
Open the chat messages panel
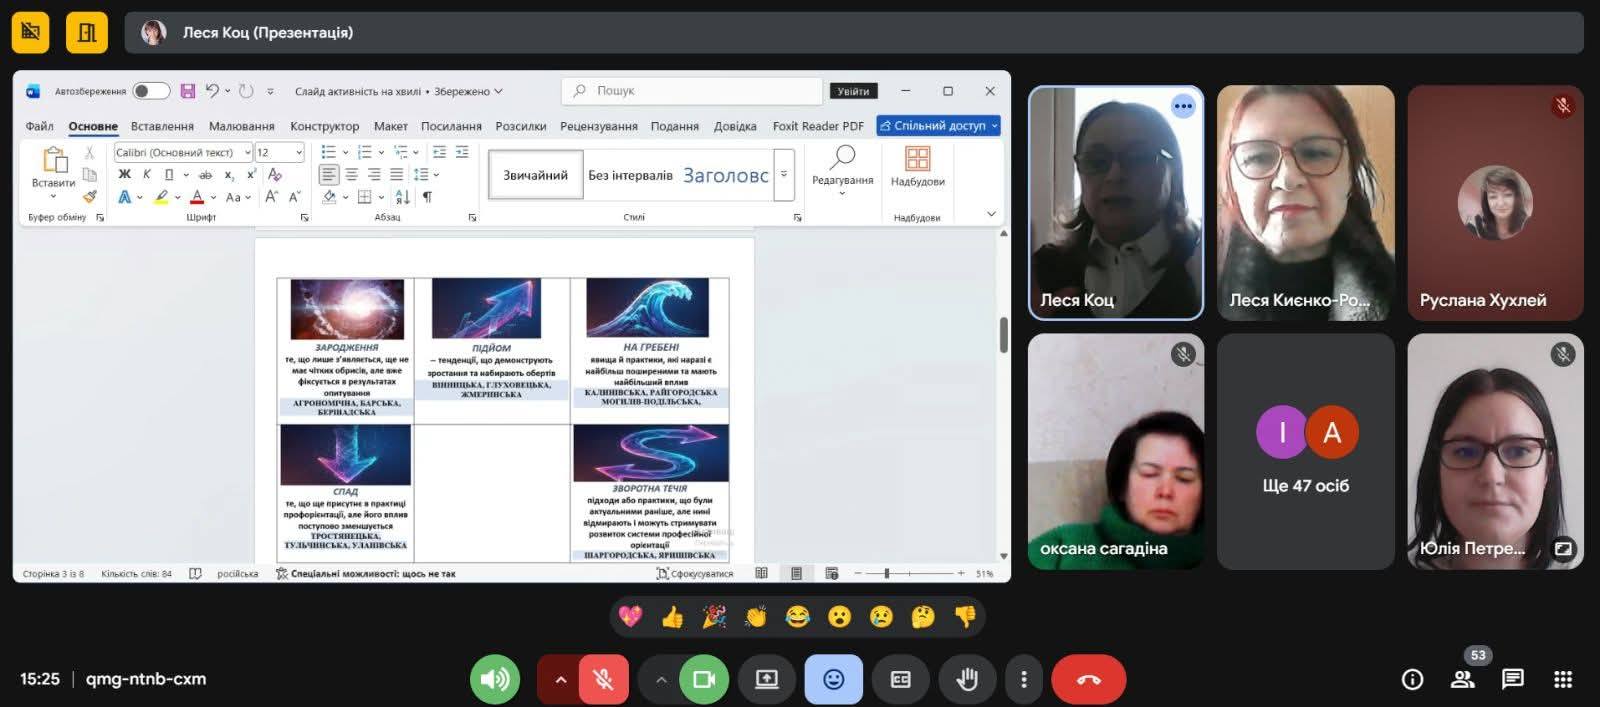pos(1512,679)
